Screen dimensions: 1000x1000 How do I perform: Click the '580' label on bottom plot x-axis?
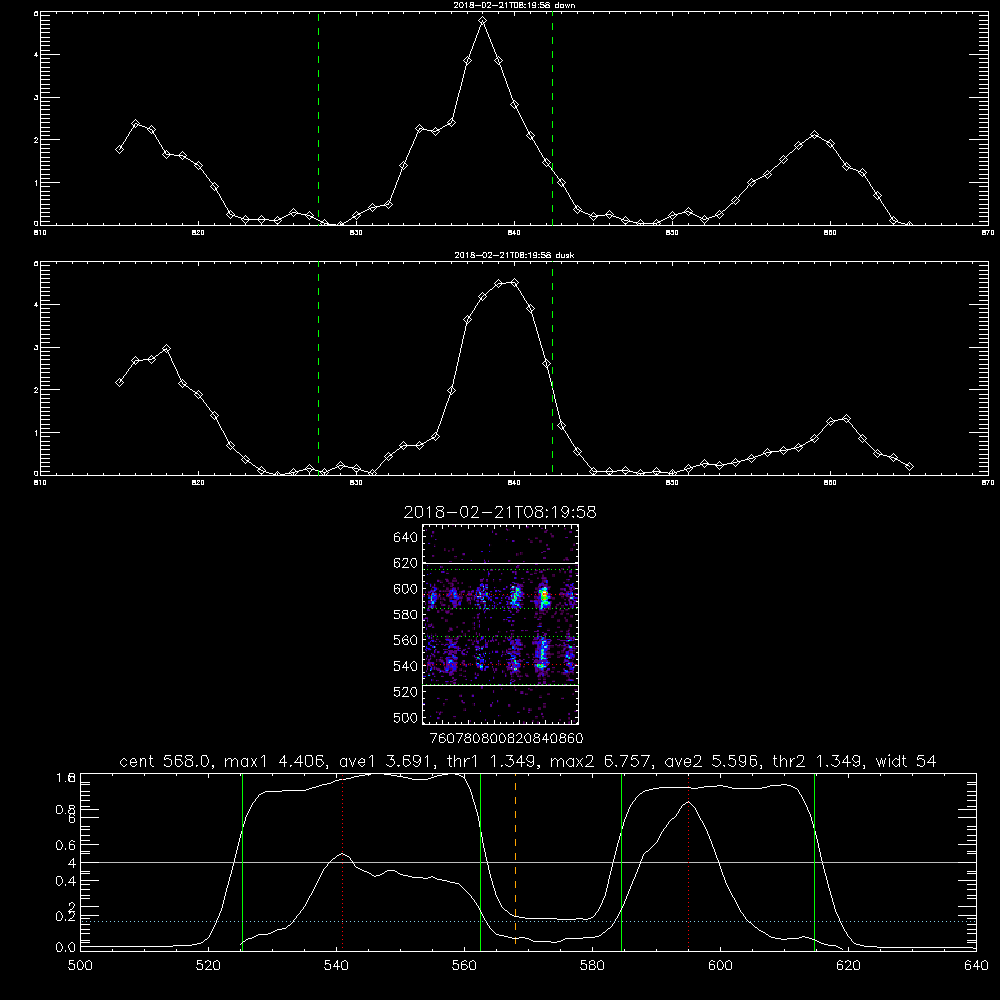click(x=592, y=966)
